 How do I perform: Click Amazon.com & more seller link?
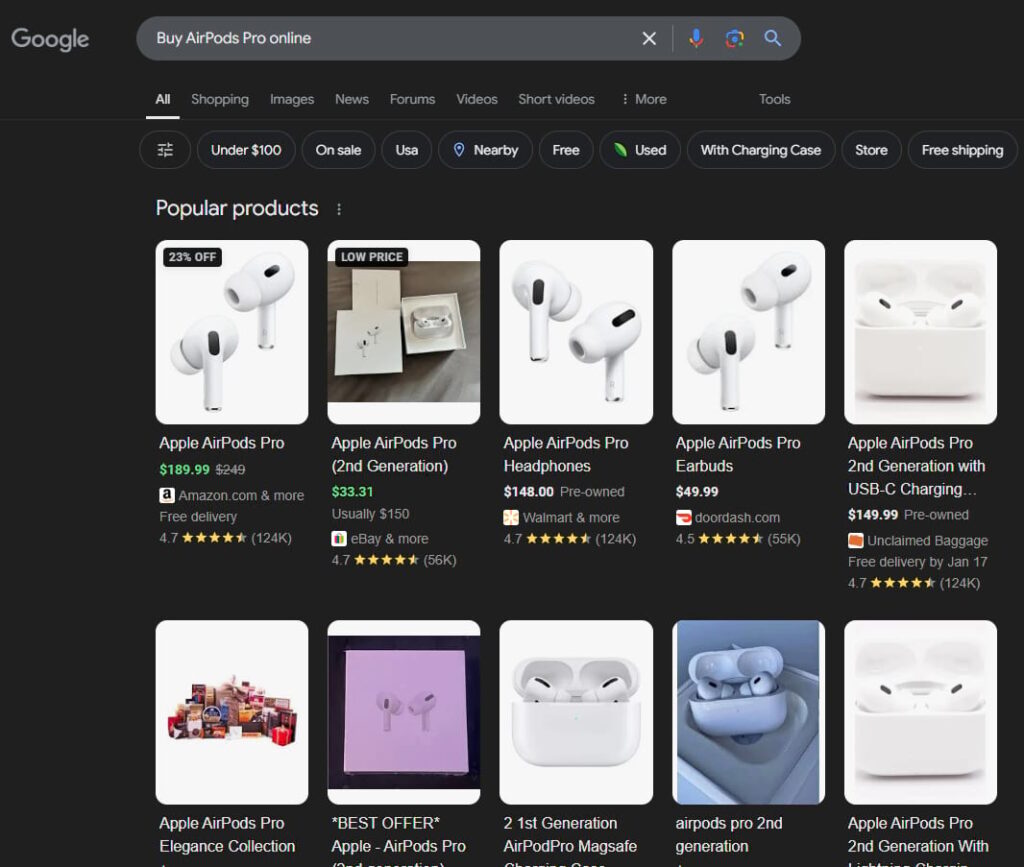232,496
